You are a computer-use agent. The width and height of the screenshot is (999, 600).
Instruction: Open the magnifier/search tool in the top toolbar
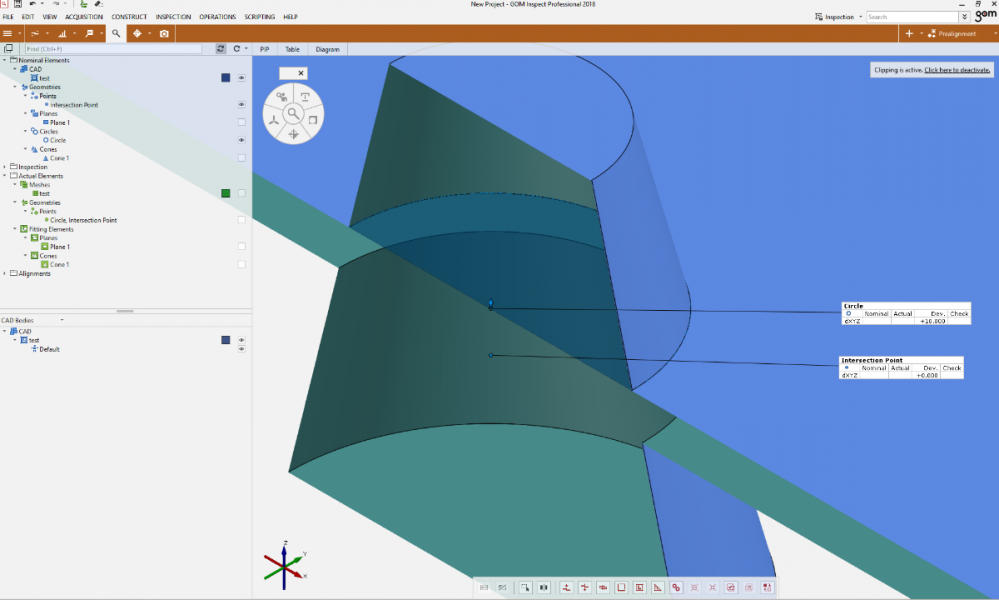[x=115, y=33]
